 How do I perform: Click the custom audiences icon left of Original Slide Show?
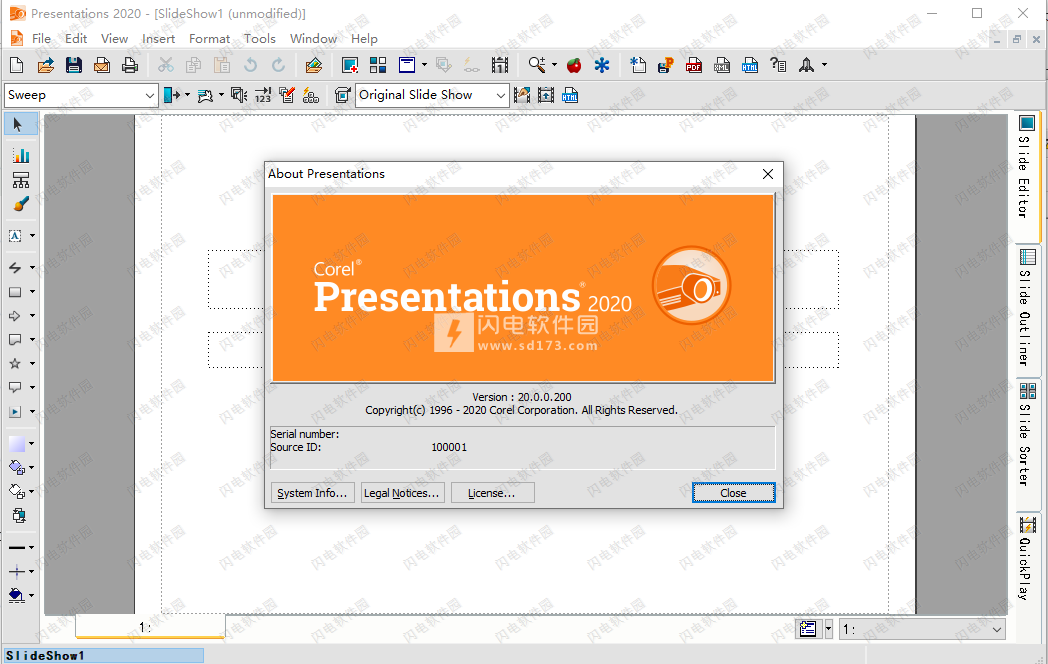click(x=342, y=95)
